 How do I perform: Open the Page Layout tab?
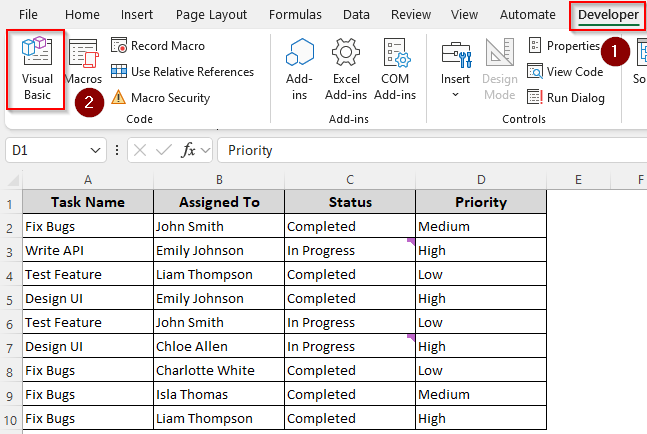pos(211,15)
